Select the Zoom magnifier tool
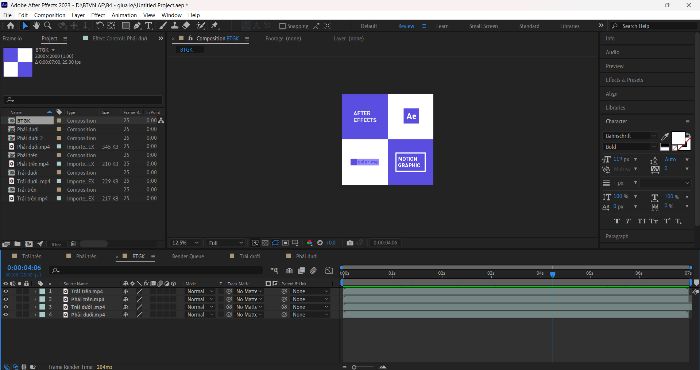Viewport: 700px width, 370px height. point(48,26)
